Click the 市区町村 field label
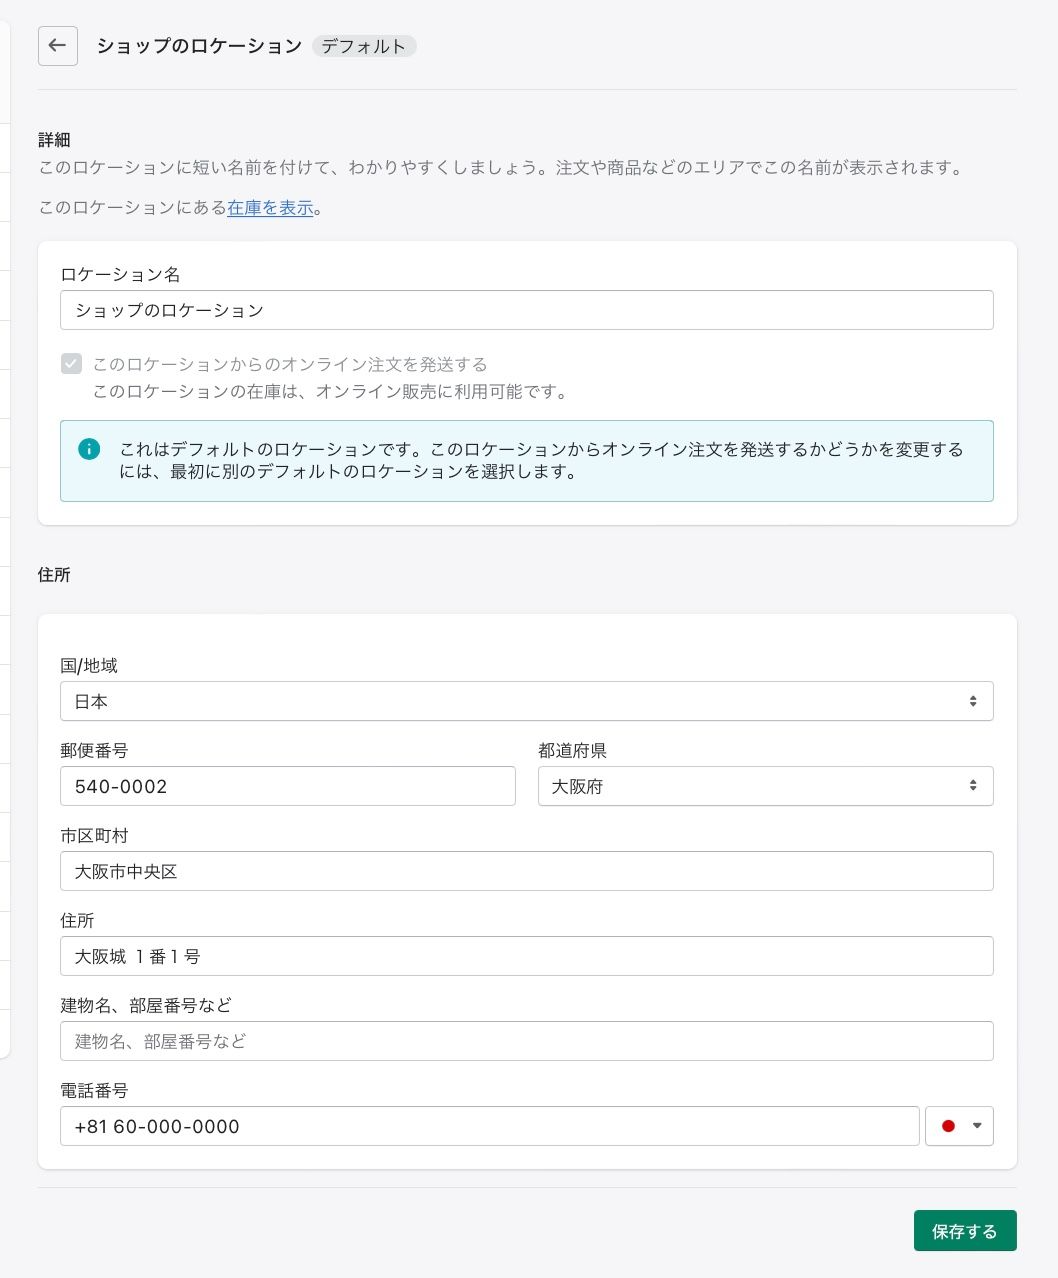Screen dimensions: 1058x1278 (x=94, y=836)
